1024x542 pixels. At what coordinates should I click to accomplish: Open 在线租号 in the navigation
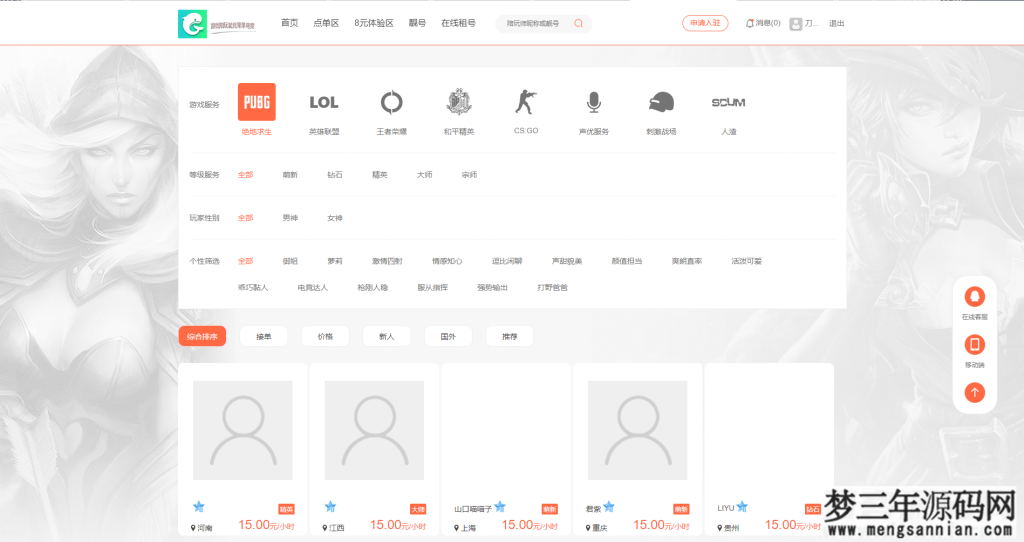[458, 23]
